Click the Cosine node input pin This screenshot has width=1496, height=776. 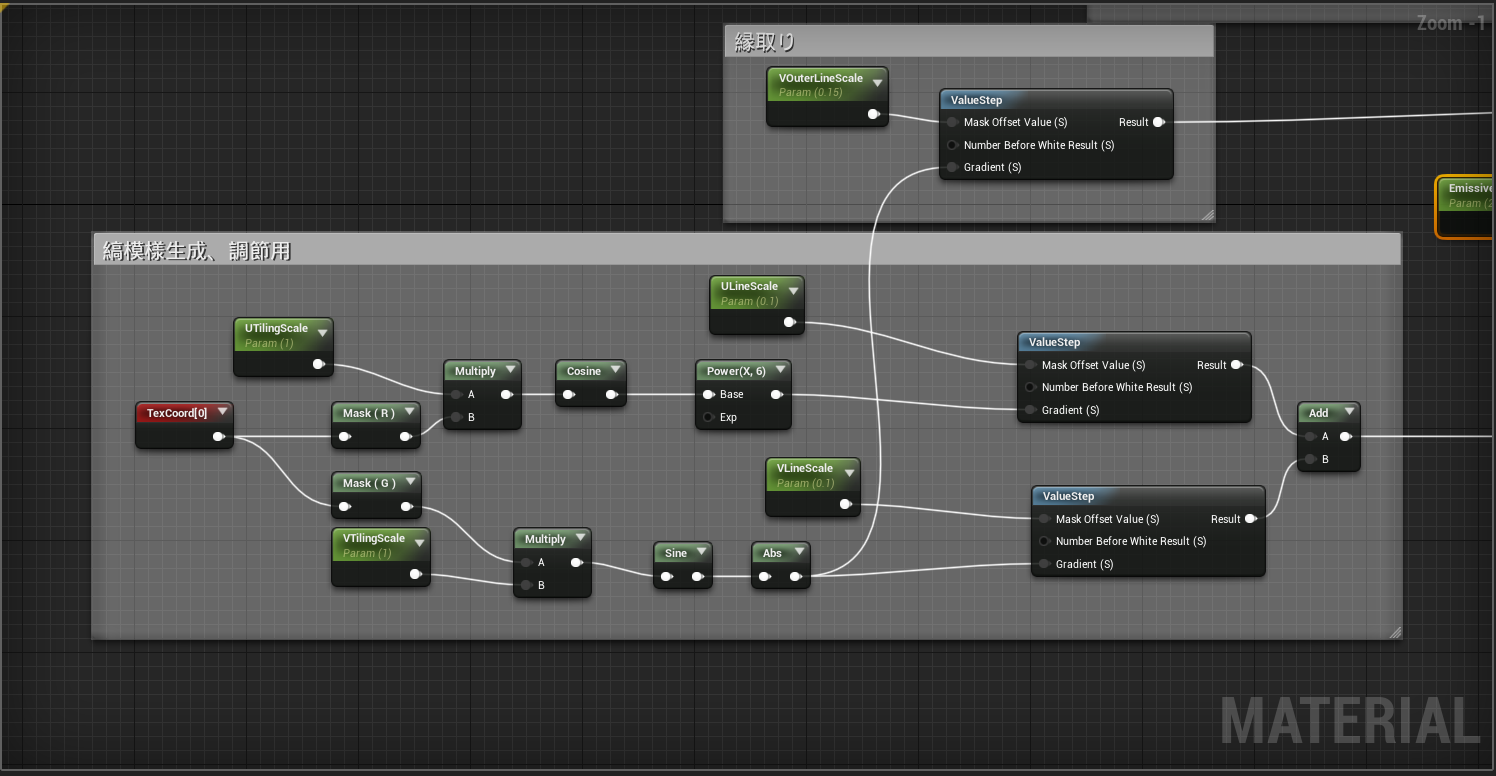tap(568, 394)
